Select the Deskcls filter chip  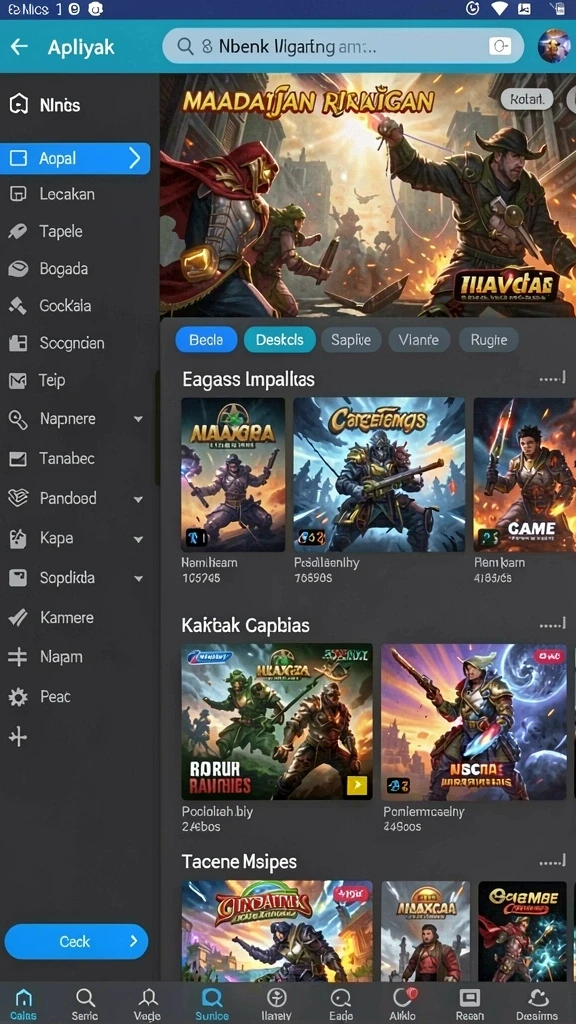pyautogui.click(x=280, y=340)
